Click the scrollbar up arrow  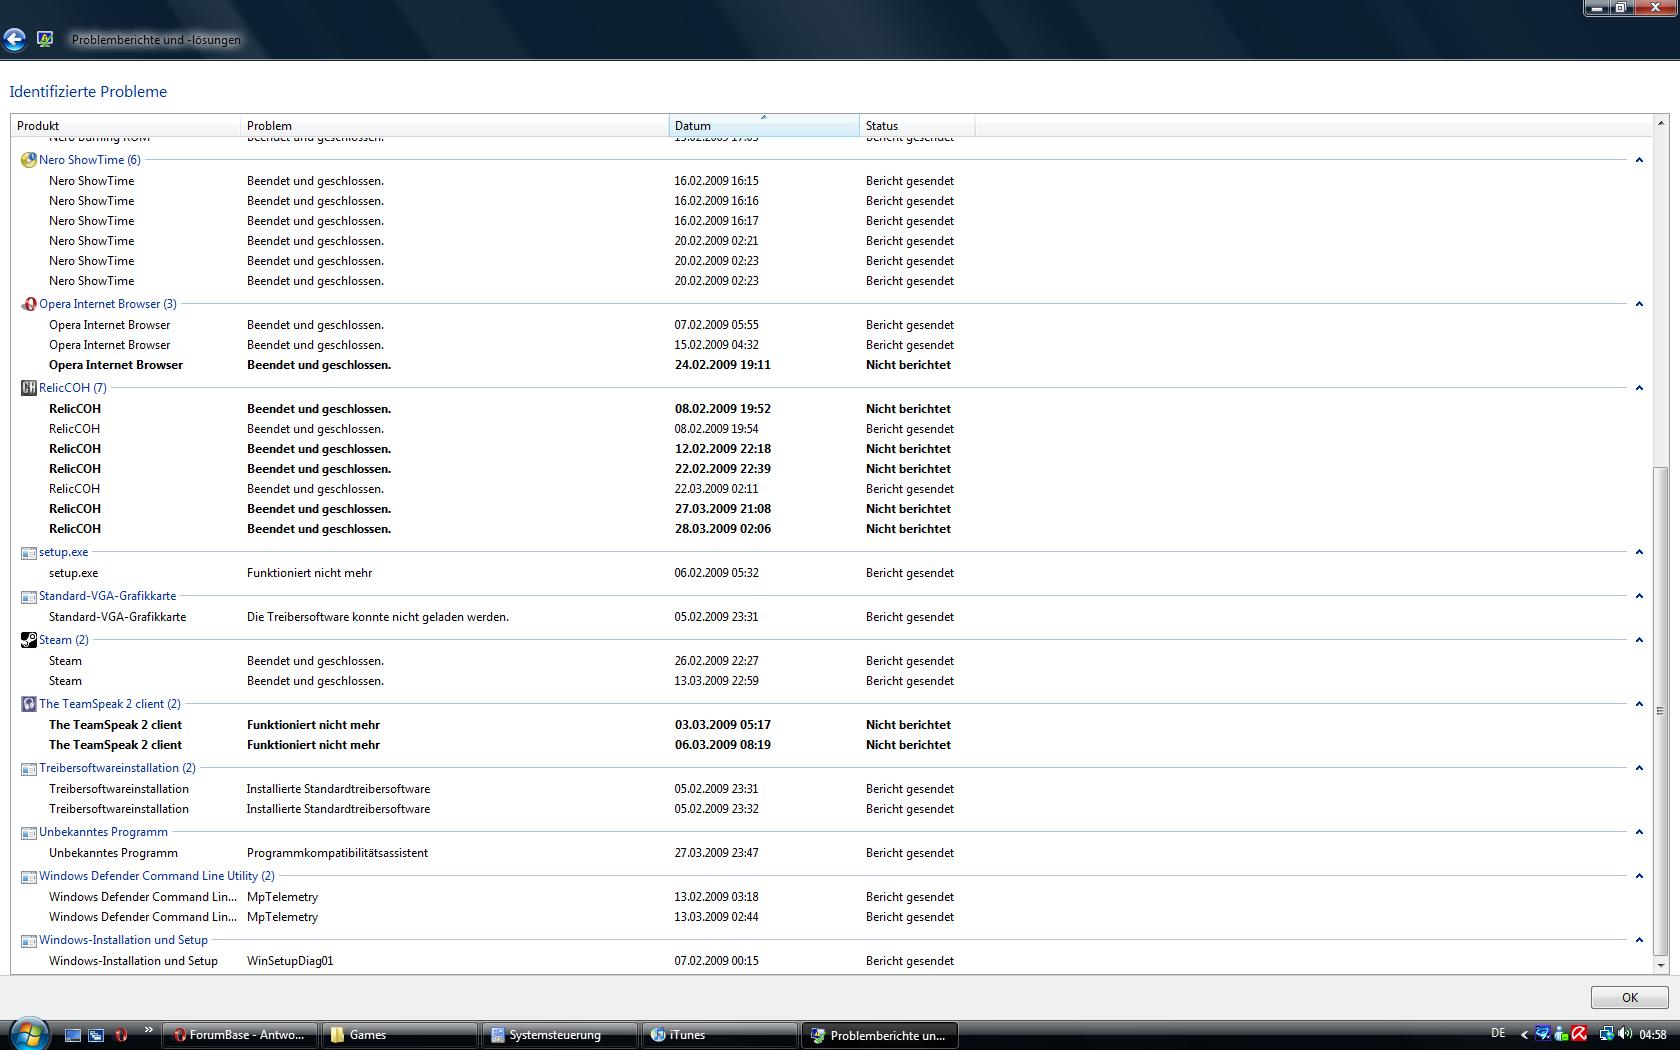point(1660,124)
